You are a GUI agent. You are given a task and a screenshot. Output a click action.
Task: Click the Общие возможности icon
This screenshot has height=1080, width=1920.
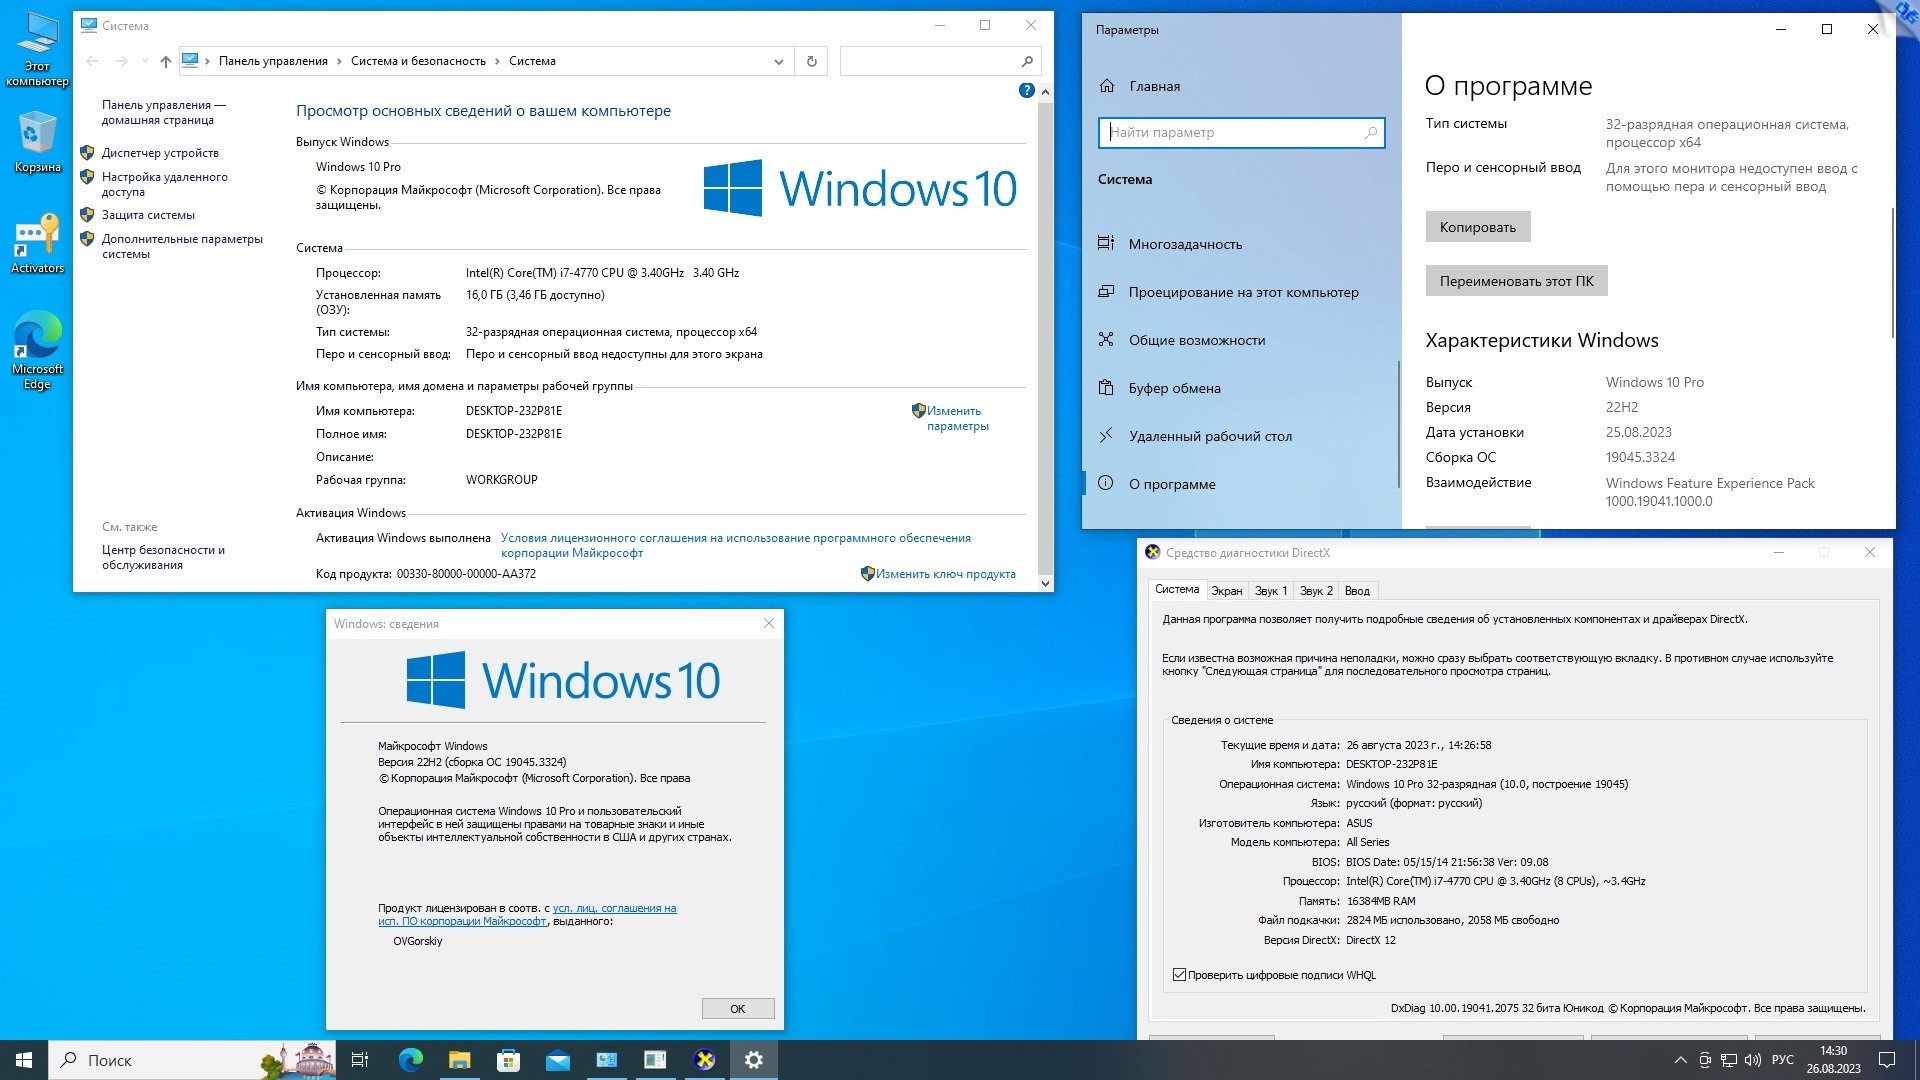click(1106, 339)
